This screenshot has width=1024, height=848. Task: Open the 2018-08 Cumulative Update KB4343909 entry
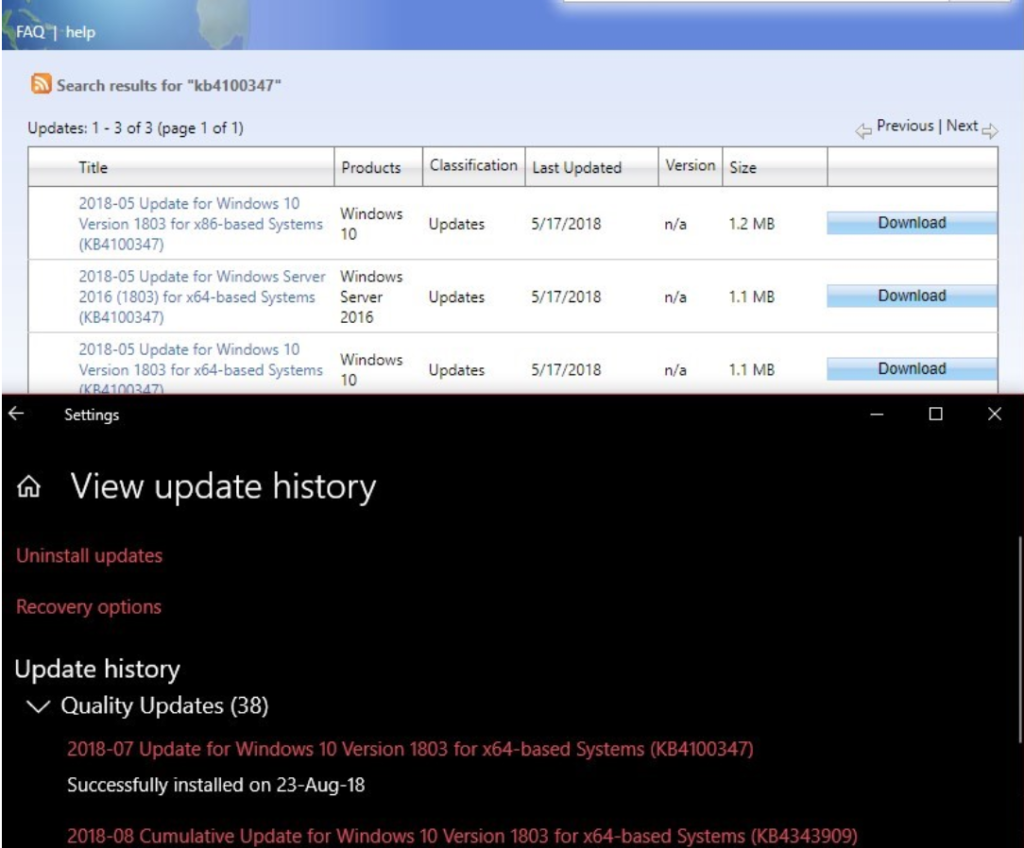[x=462, y=836]
